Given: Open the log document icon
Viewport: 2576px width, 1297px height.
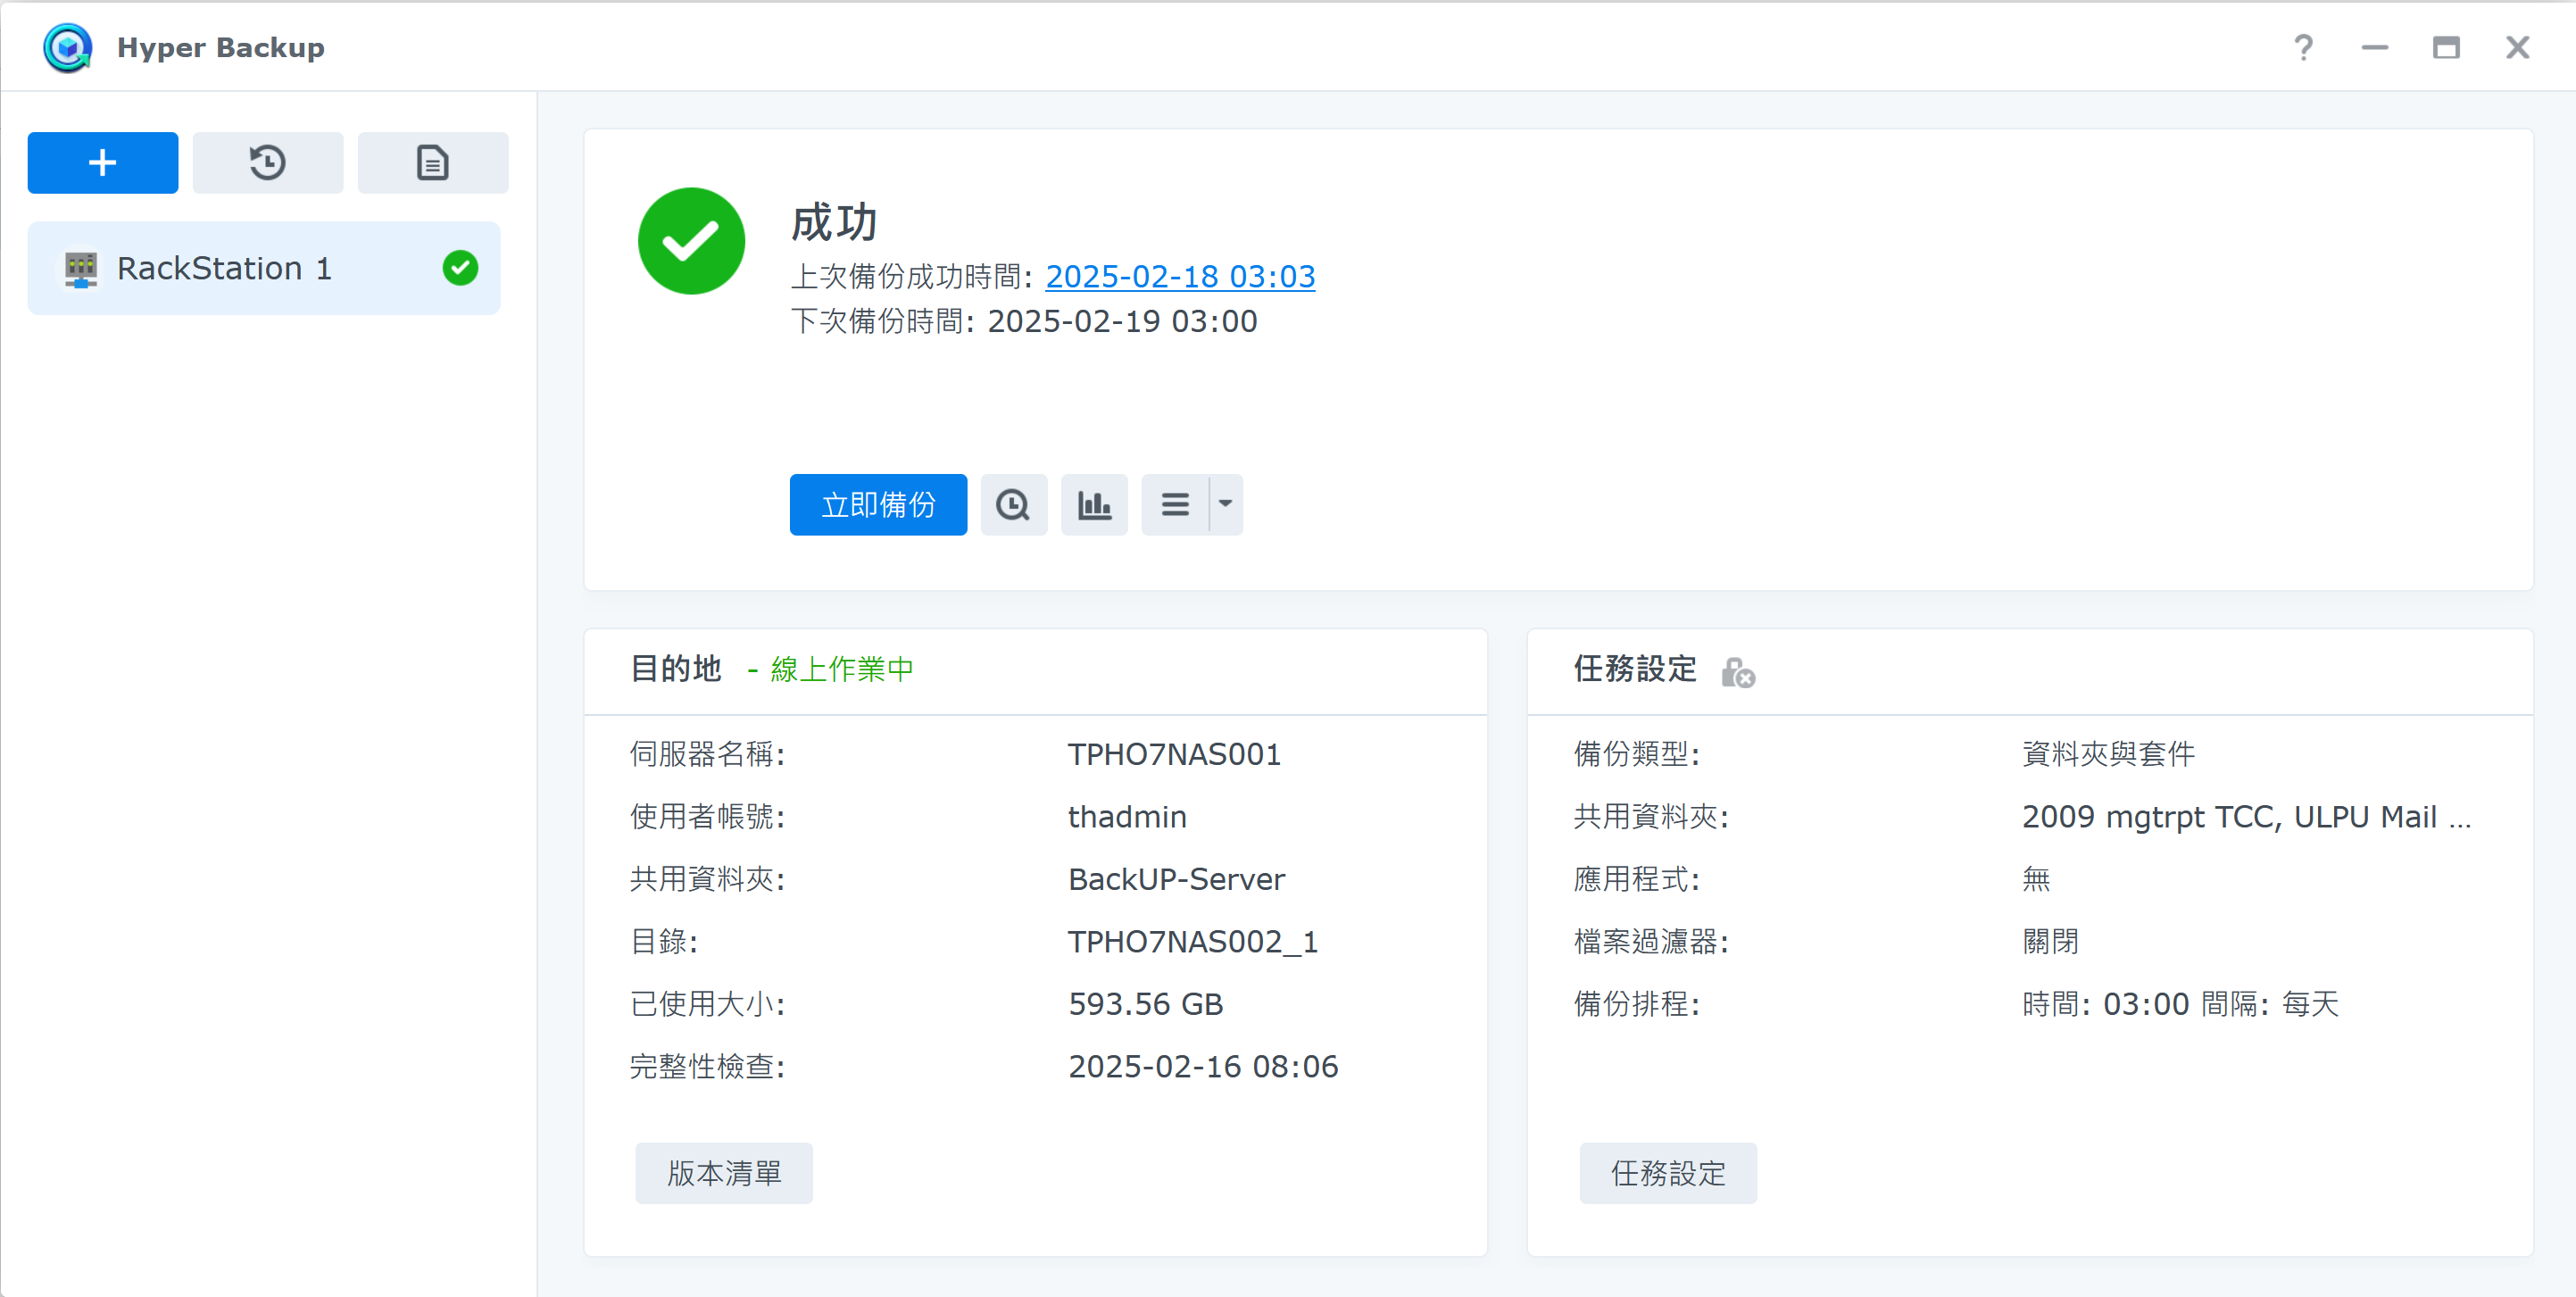Looking at the screenshot, I should click(432, 162).
